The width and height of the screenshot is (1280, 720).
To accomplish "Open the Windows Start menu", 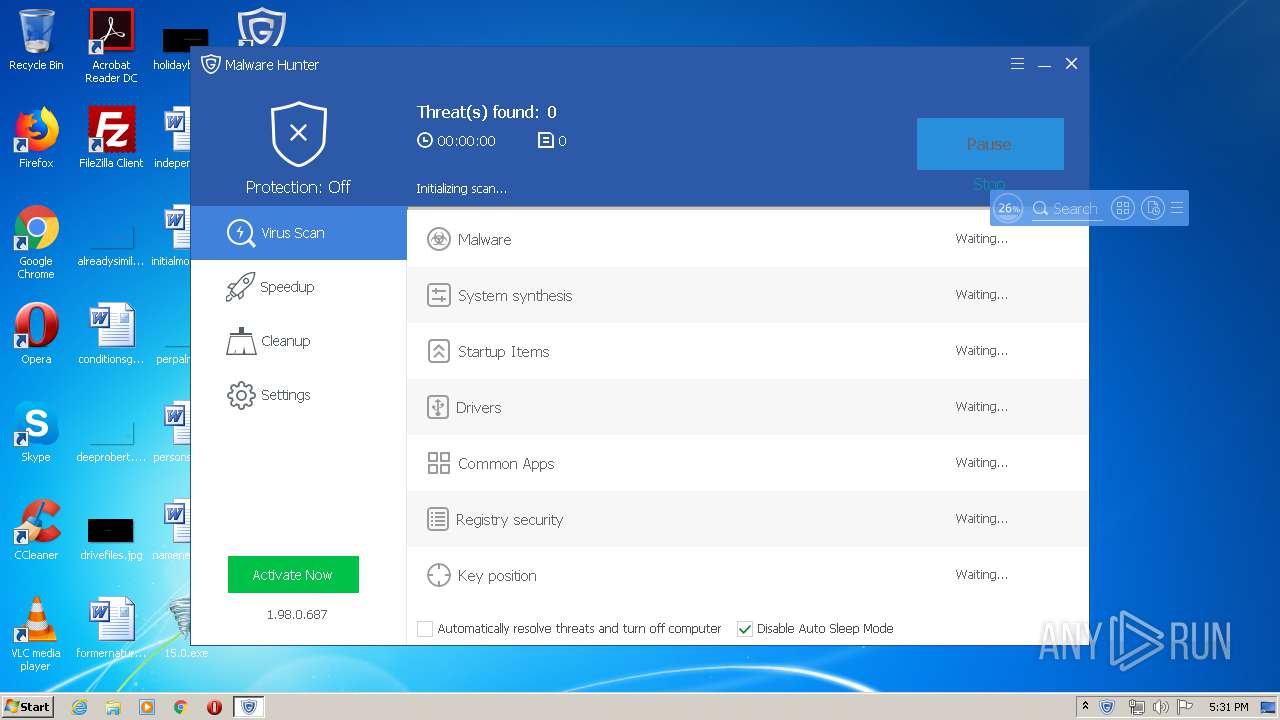I will (28, 706).
